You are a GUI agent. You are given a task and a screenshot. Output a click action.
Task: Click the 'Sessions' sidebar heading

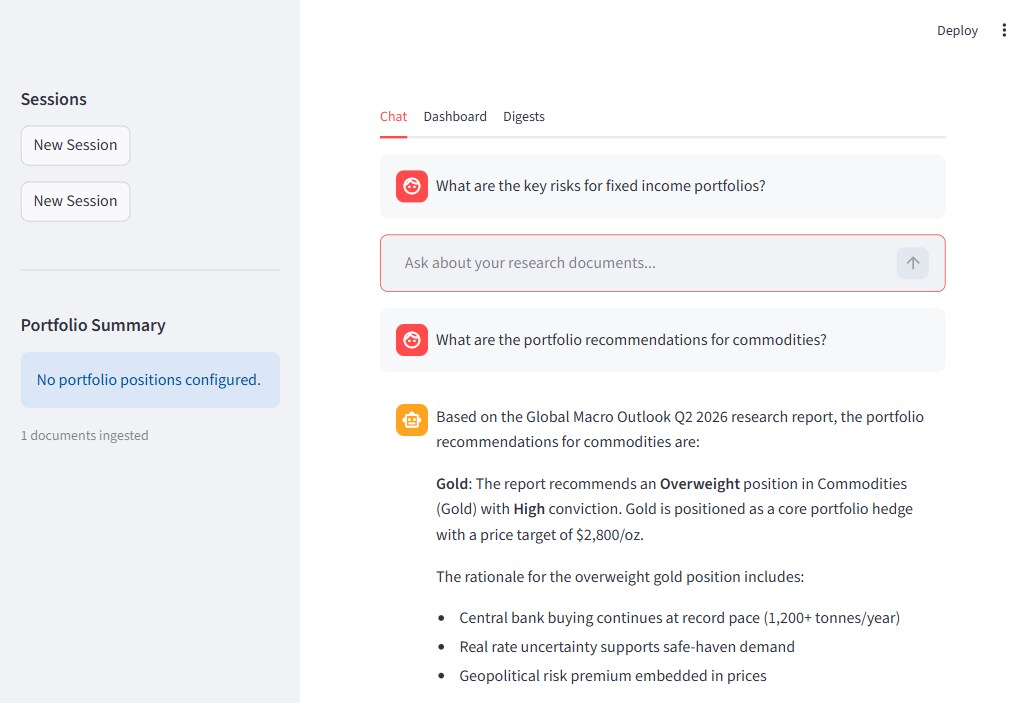(x=54, y=99)
